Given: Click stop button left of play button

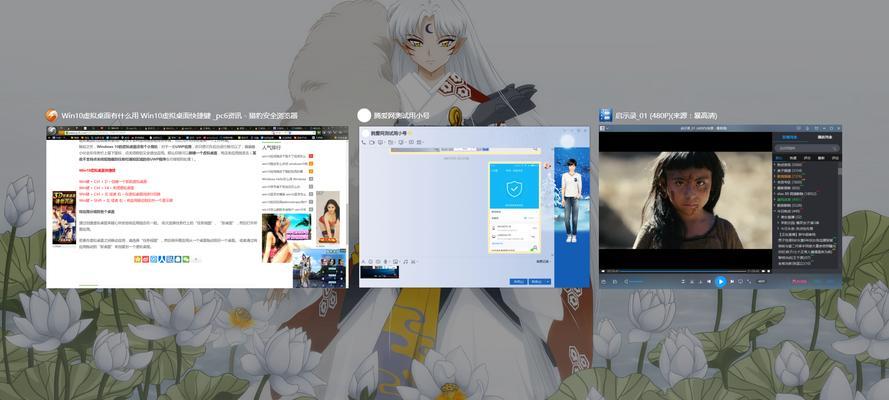Looking at the screenshot, I should [709, 282].
